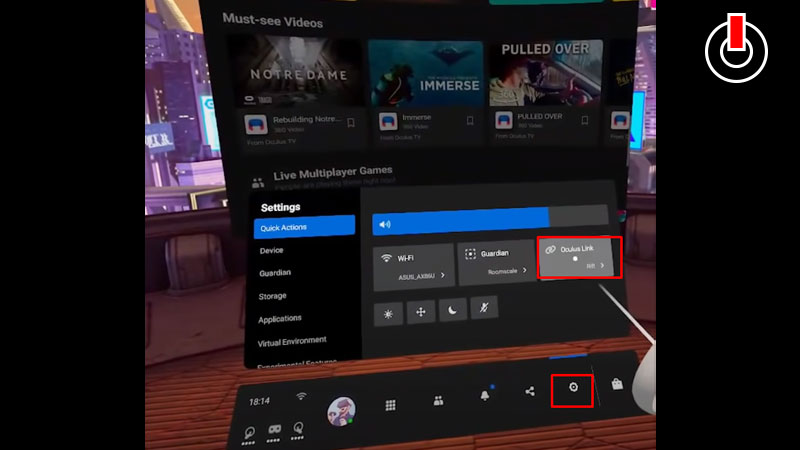Click the ASUS network name text
This screenshot has width=800, height=450.
click(x=416, y=277)
